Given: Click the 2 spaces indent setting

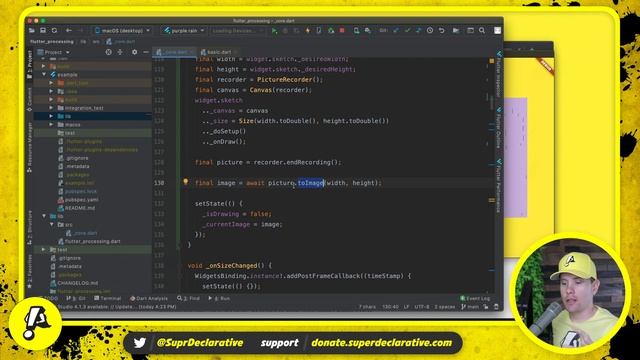Looking at the screenshot, I should pos(444,307).
